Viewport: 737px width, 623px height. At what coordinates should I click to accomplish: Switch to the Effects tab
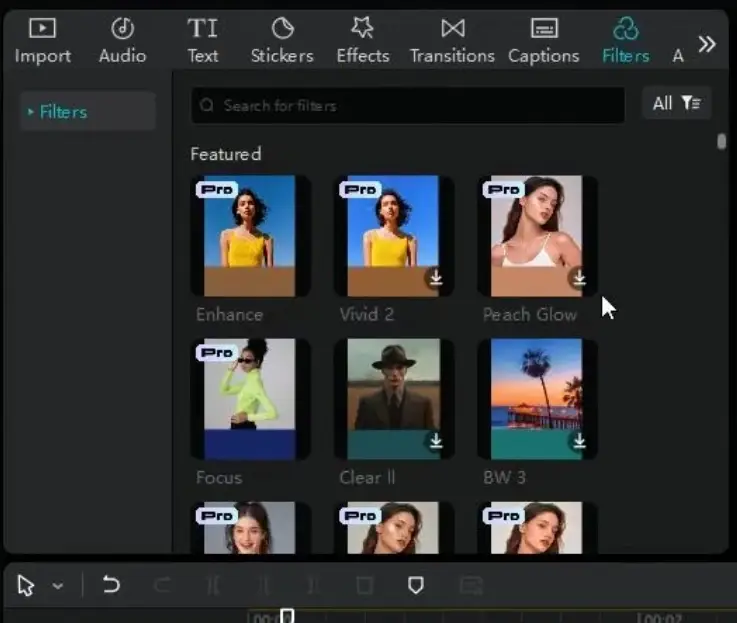point(363,41)
